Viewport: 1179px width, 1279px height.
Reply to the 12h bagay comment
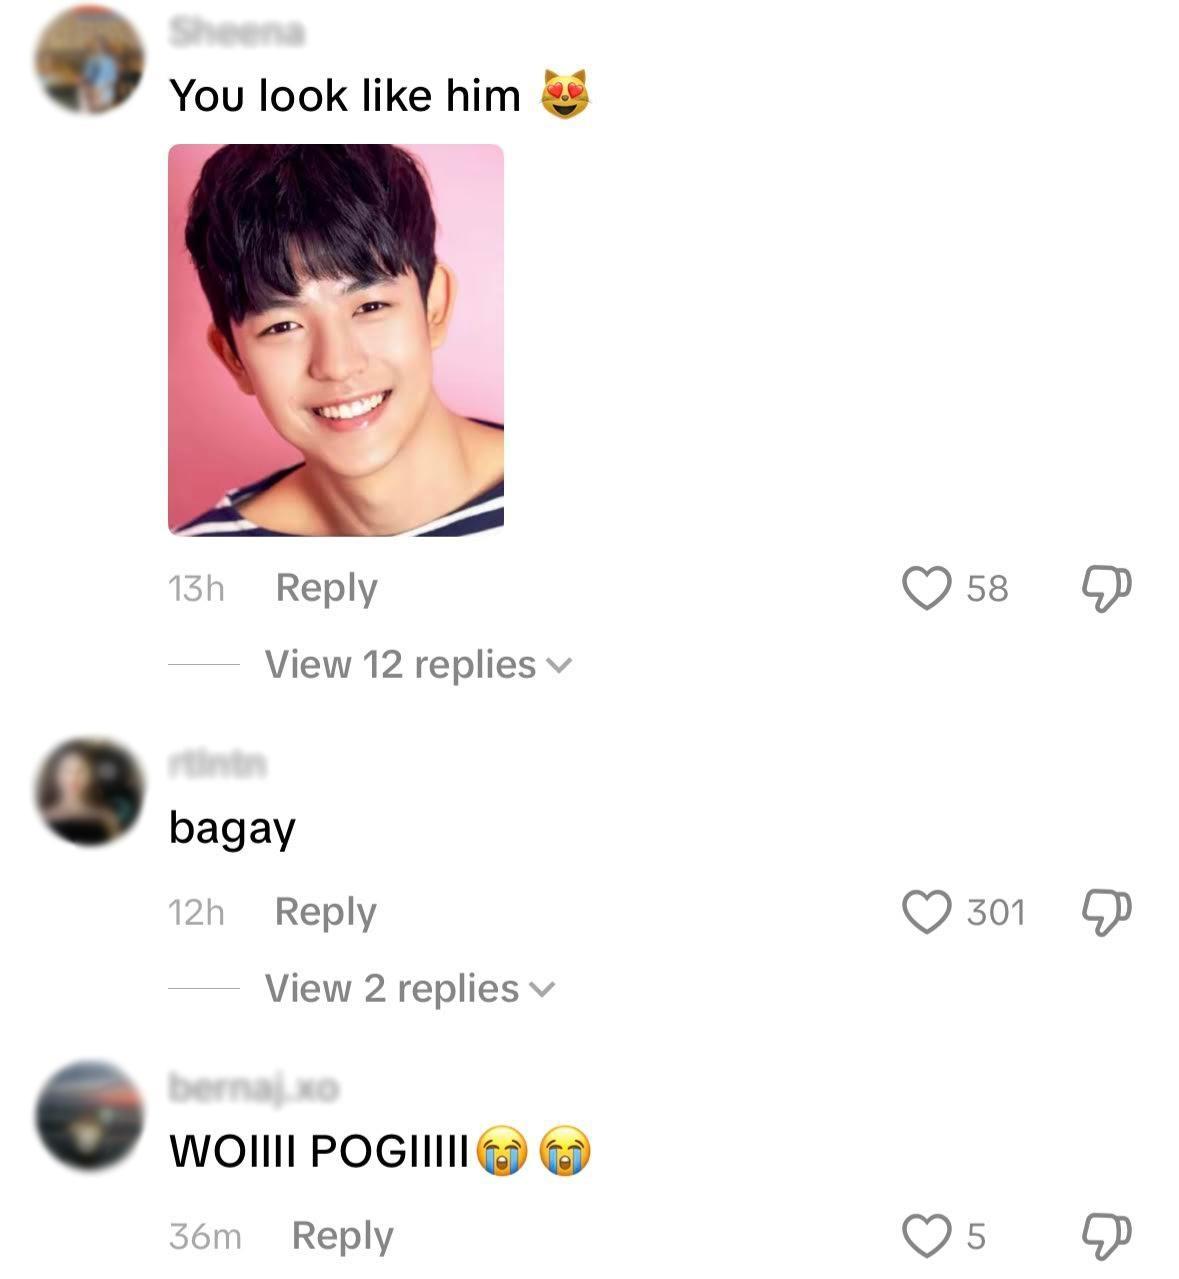[x=325, y=913]
